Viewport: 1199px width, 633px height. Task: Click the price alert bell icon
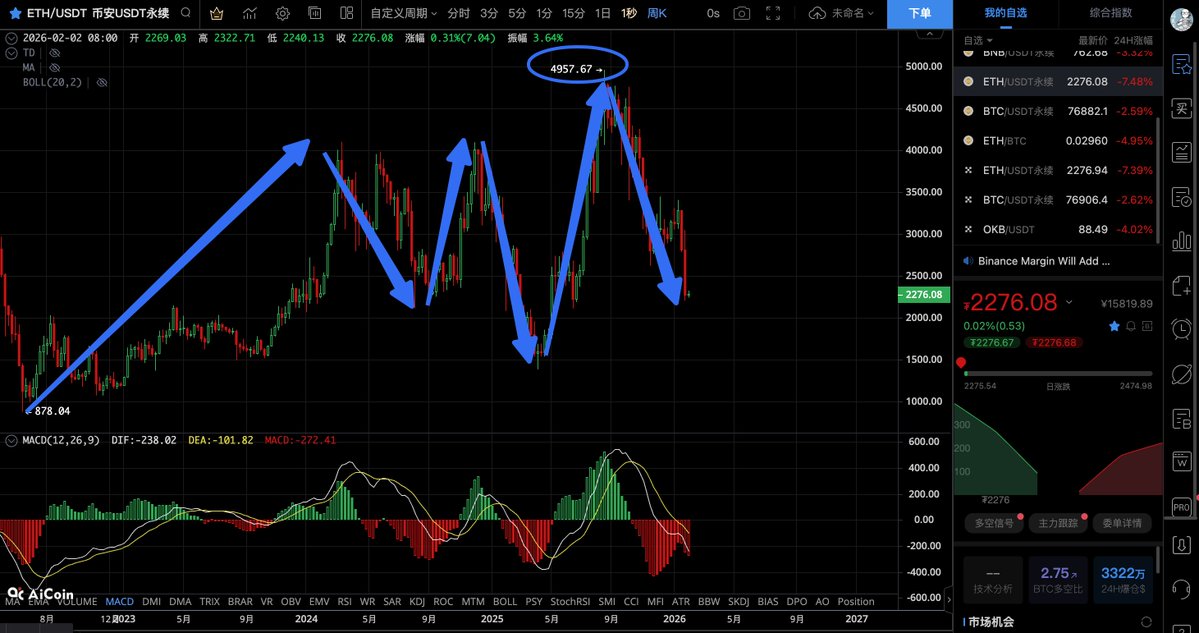[1131, 326]
